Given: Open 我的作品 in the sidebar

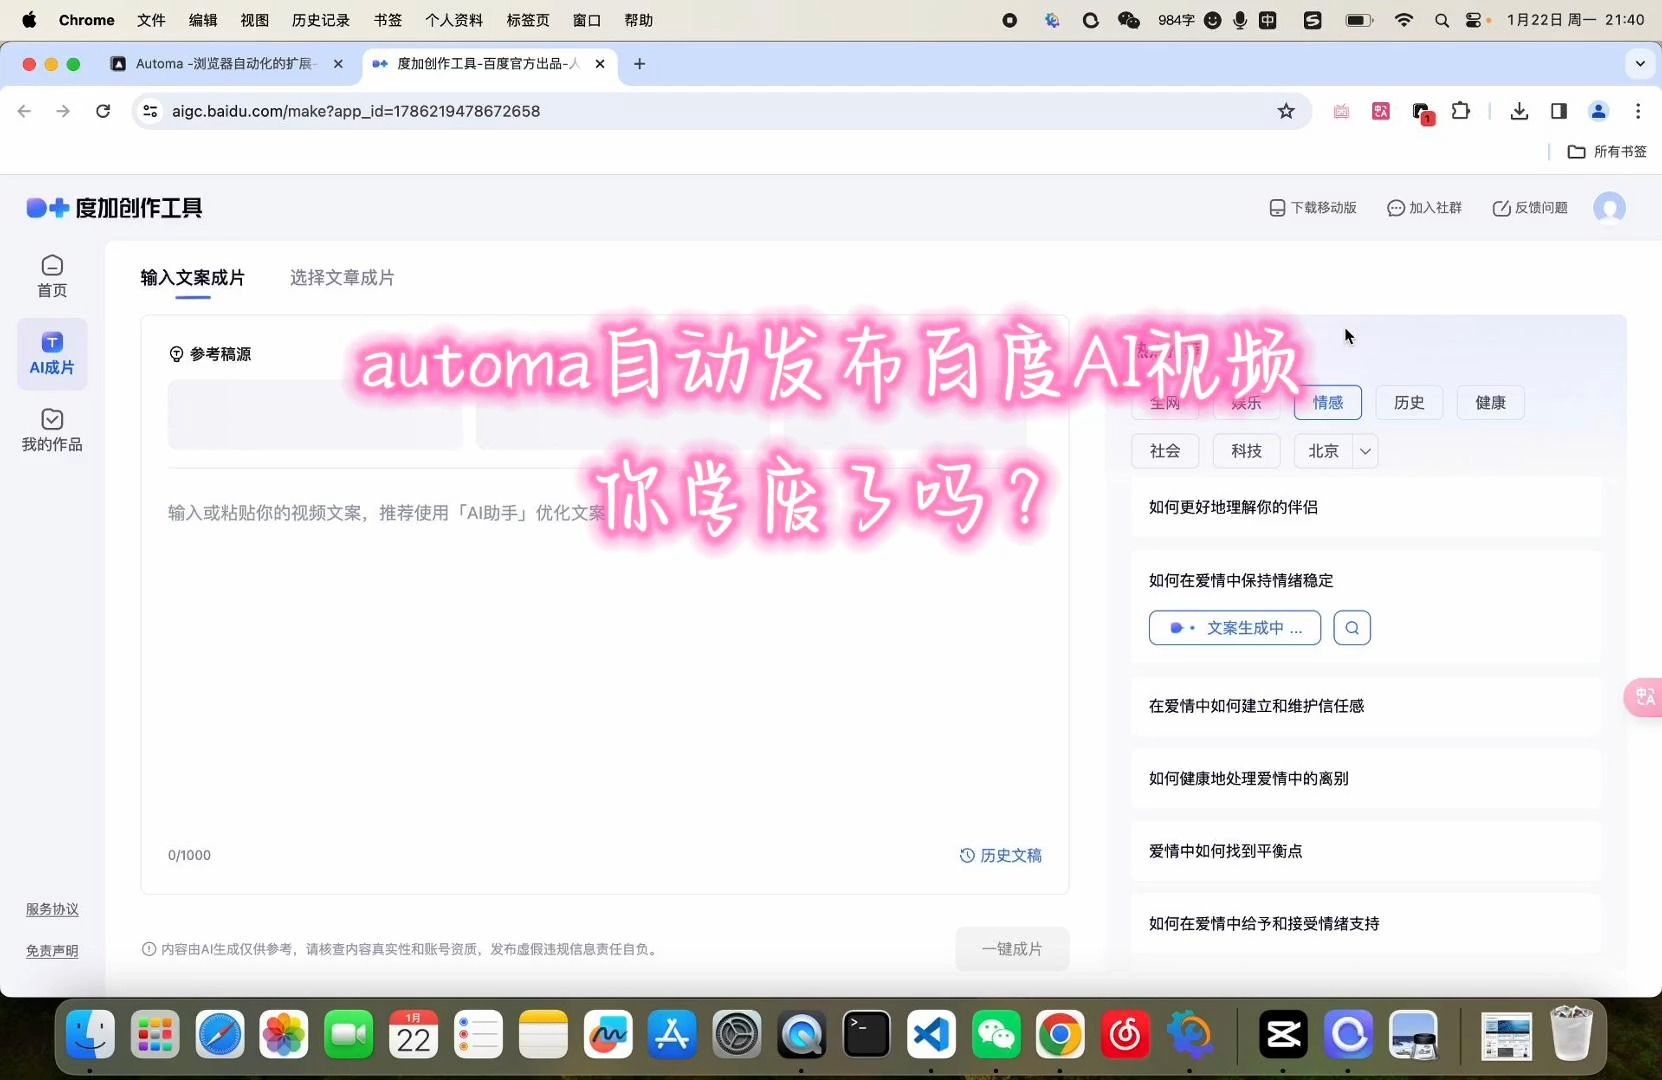Looking at the screenshot, I should tap(52, 430).
